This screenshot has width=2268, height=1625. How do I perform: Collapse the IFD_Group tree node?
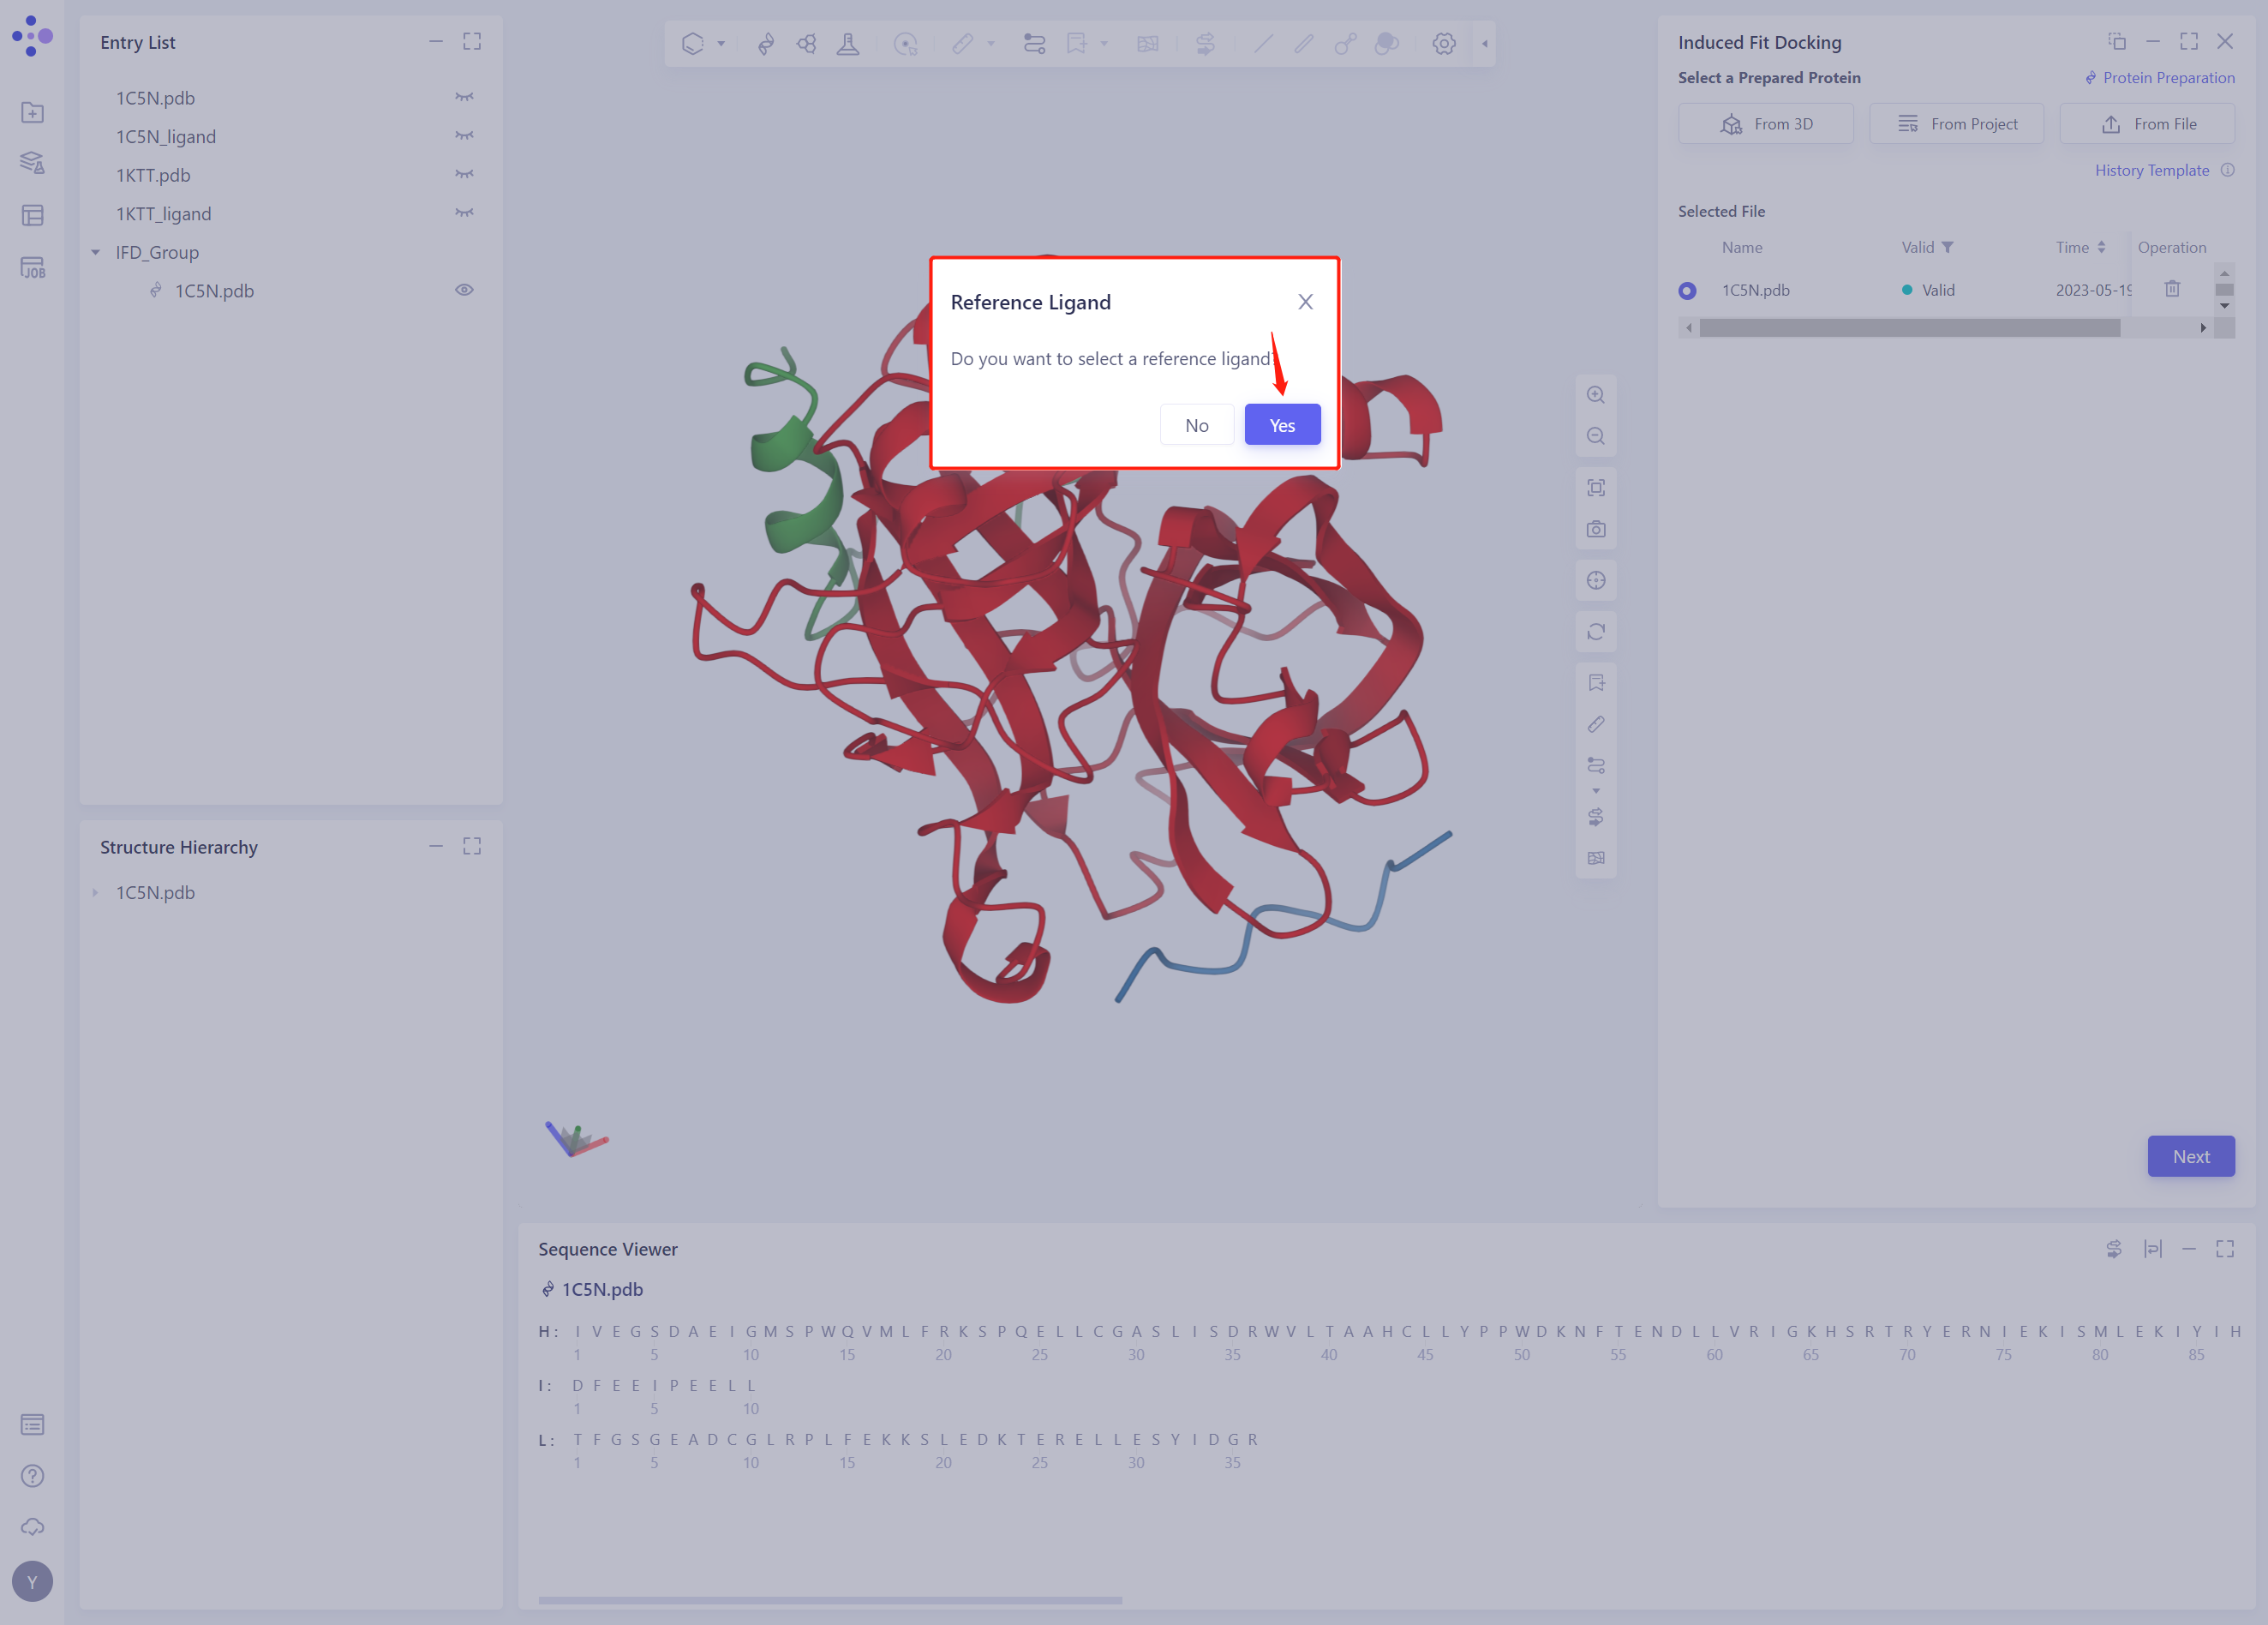point(96,252)
